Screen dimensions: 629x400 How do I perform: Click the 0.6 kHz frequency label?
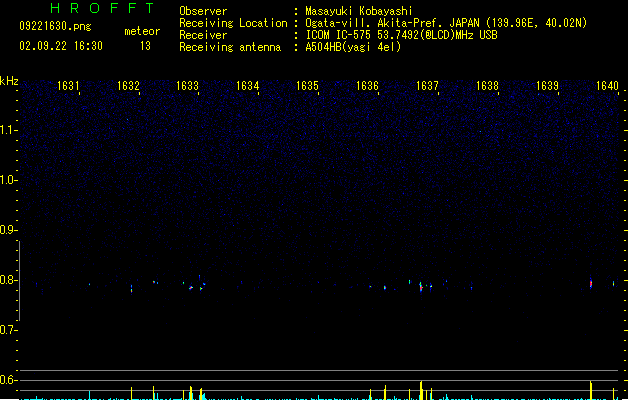coord(8,380)
